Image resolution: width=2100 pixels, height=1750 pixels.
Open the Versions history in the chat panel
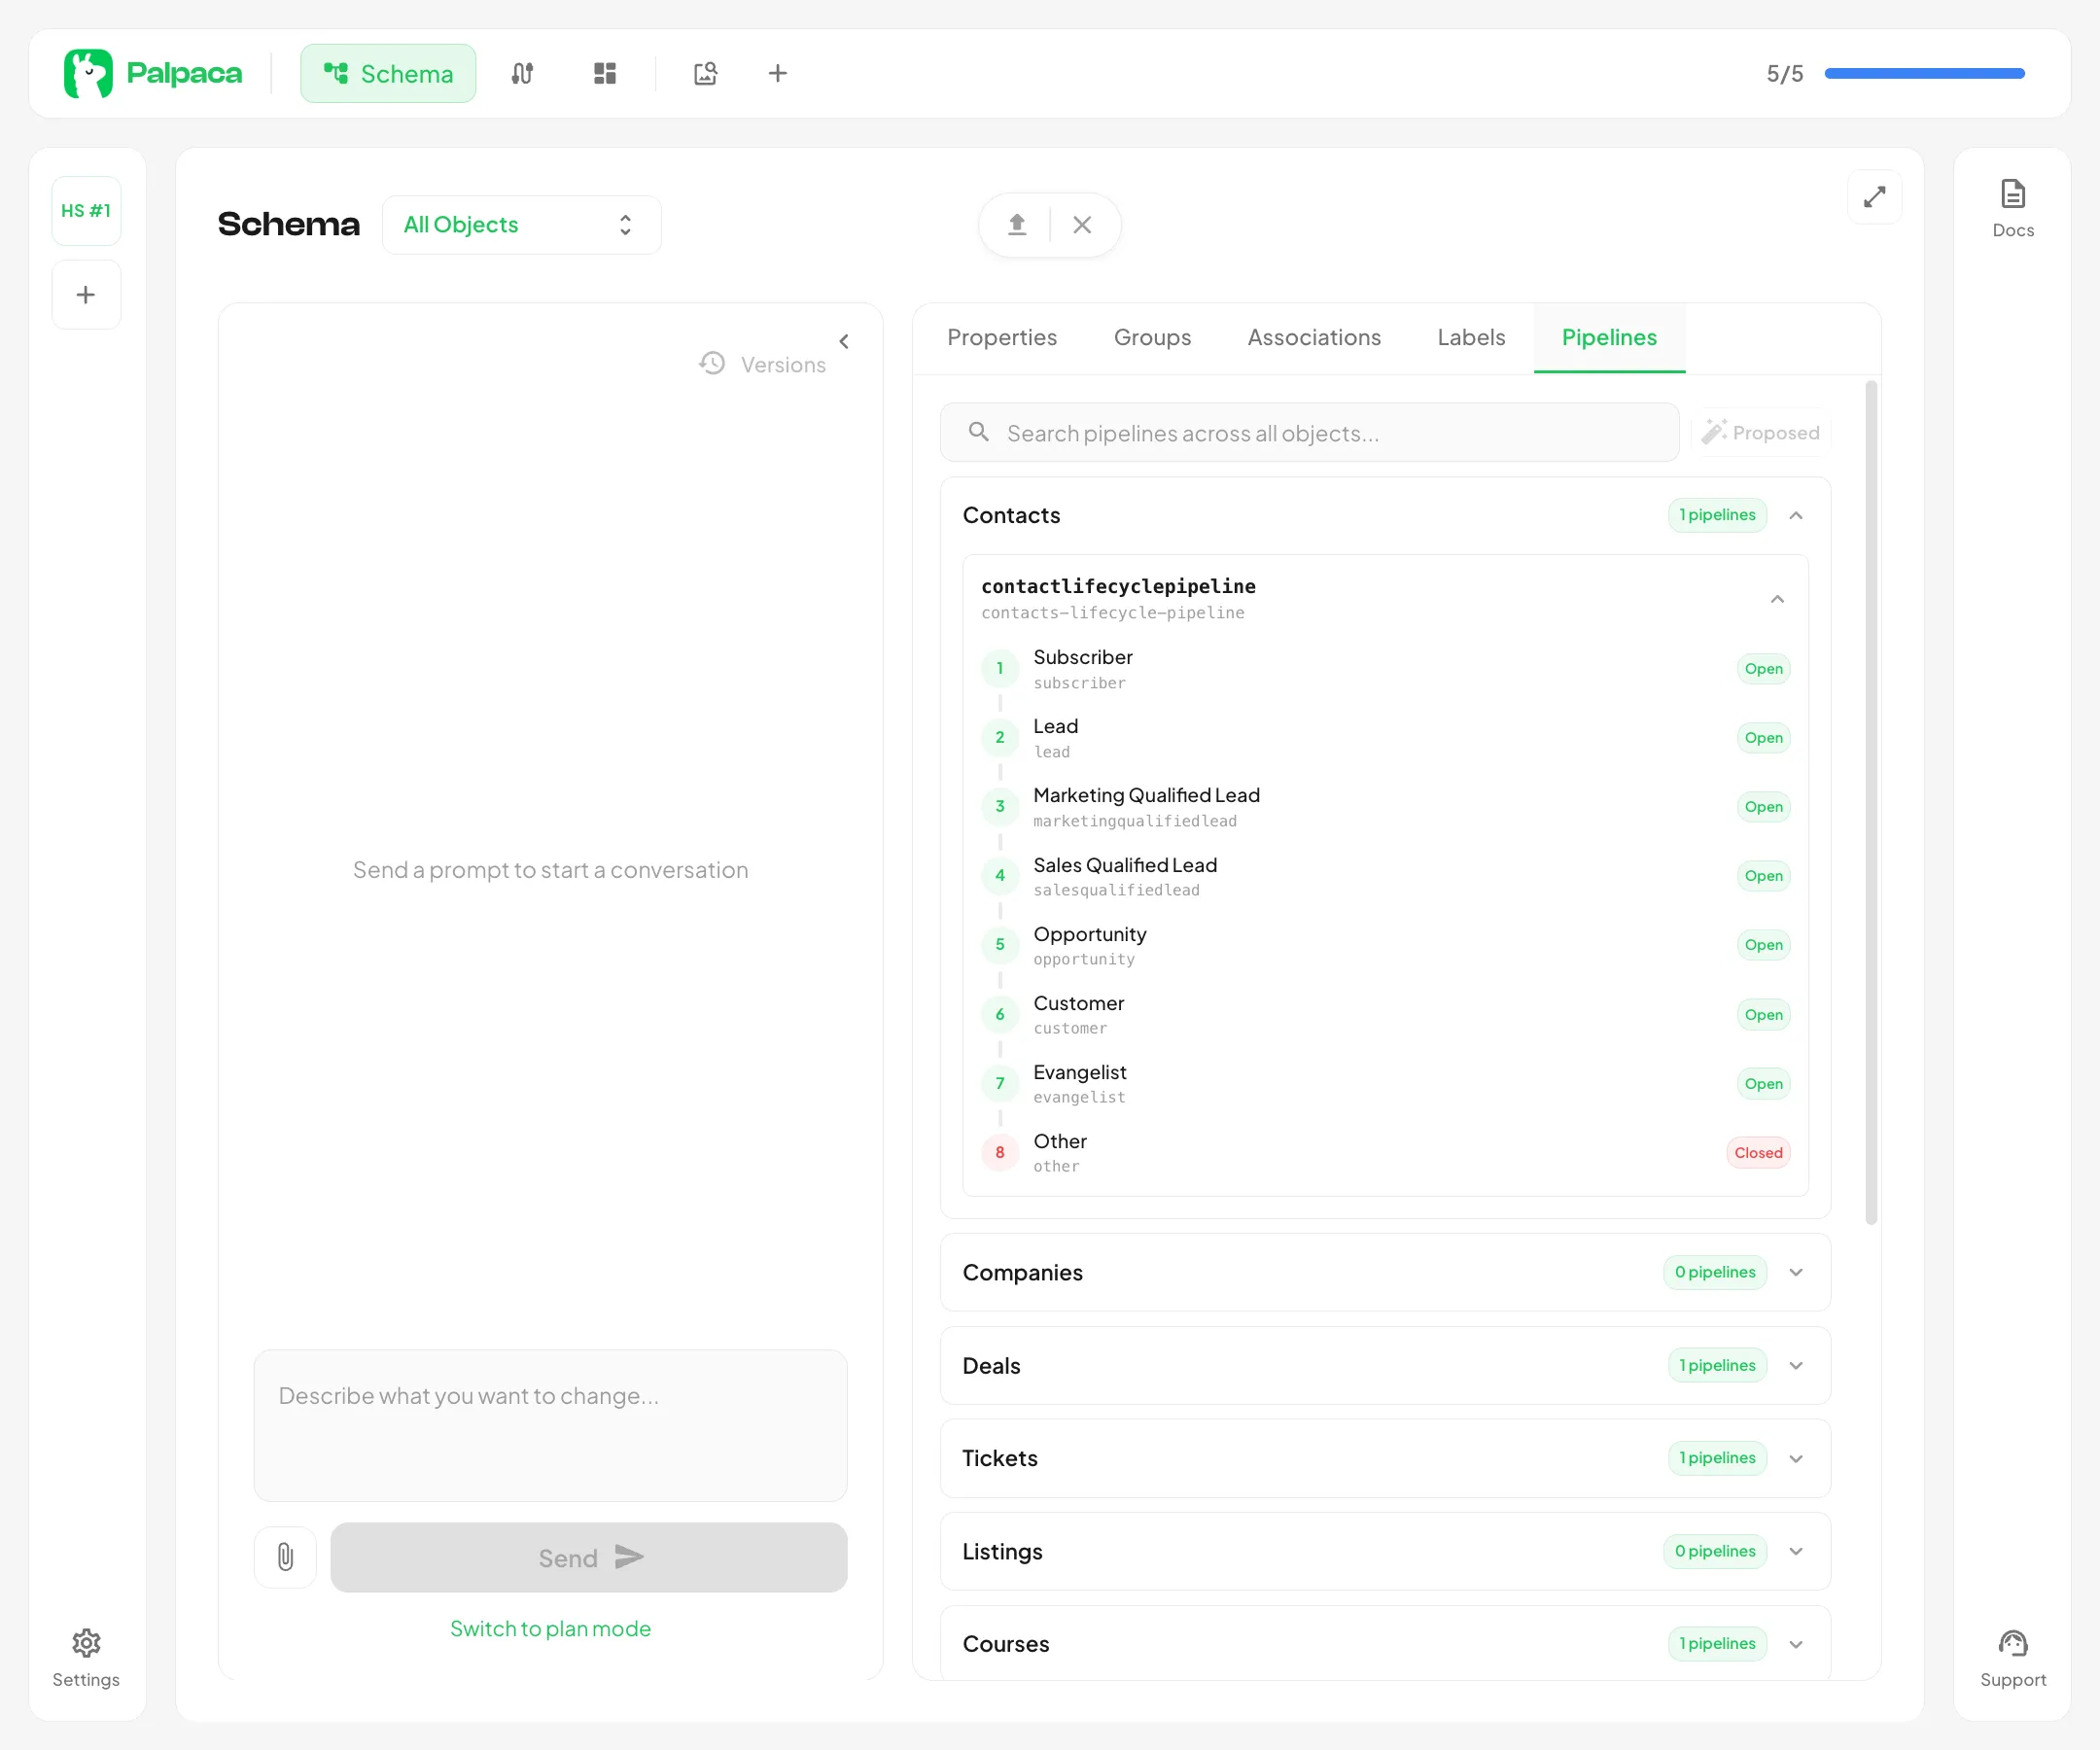762,363
